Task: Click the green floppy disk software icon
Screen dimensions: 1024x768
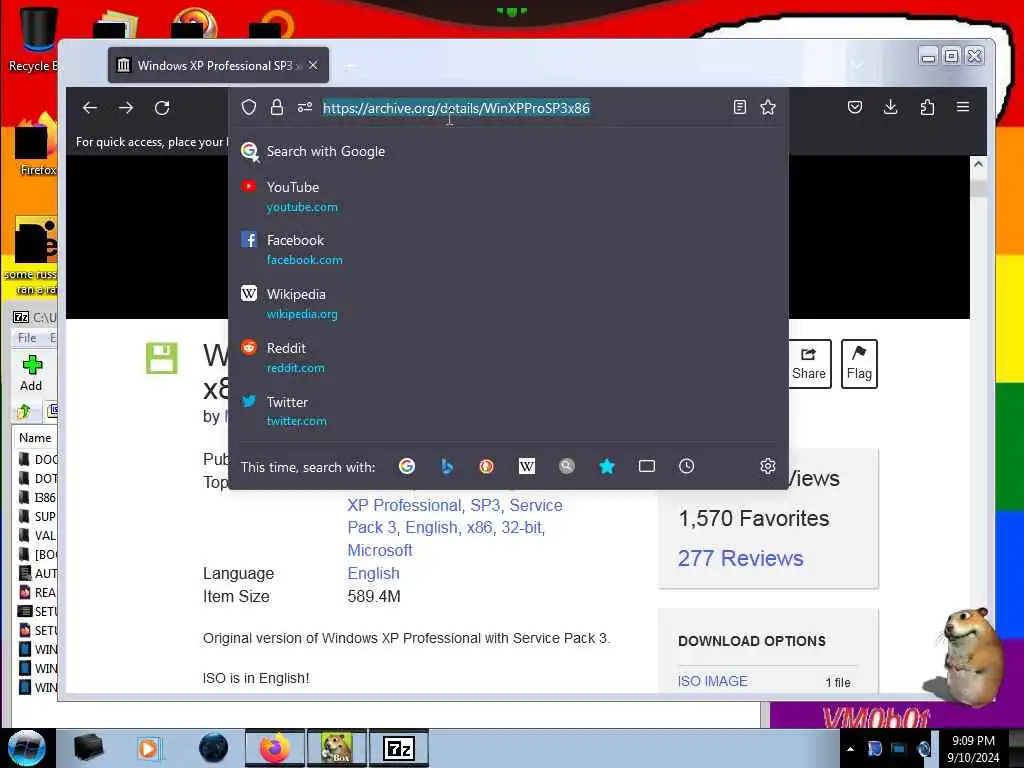Action: [162, 358]
